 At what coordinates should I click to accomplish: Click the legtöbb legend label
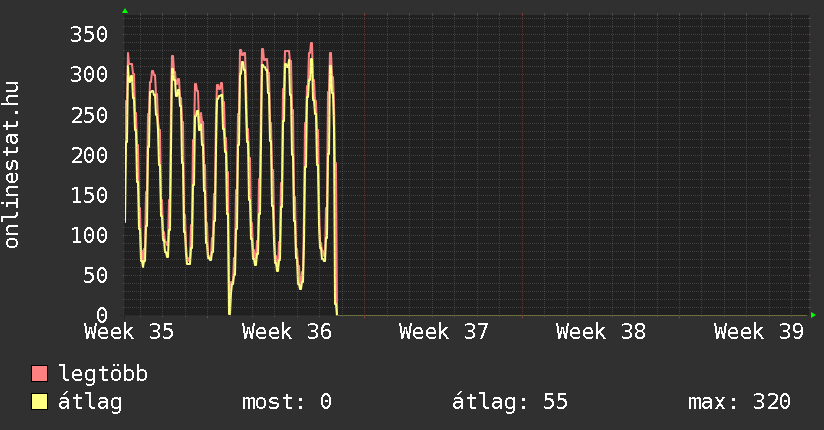pyautogui.click(x=103, y=375)
